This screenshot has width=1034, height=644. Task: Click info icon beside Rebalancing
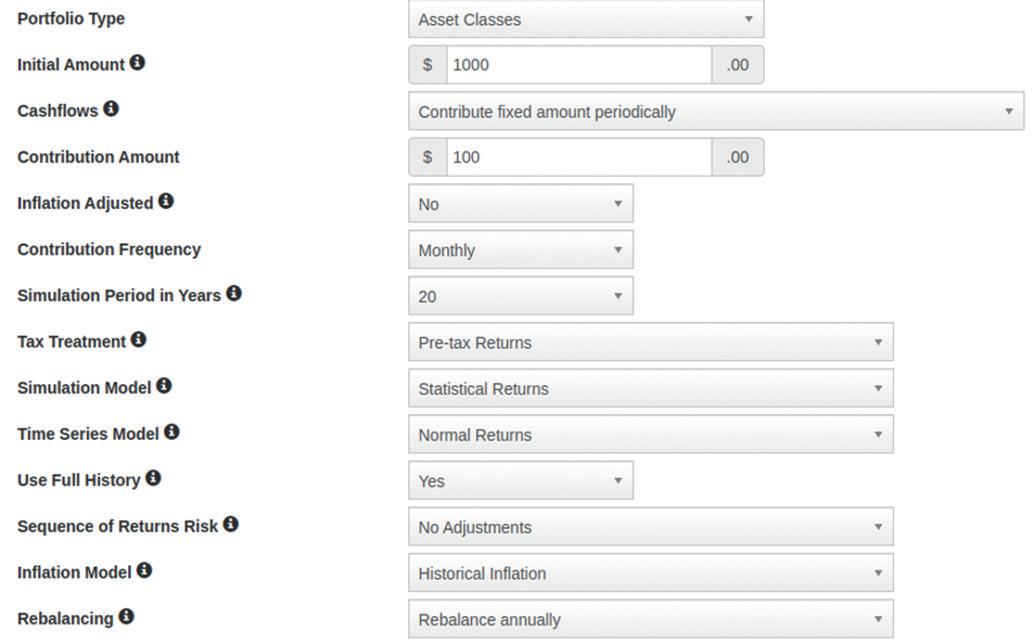(127, 616)
